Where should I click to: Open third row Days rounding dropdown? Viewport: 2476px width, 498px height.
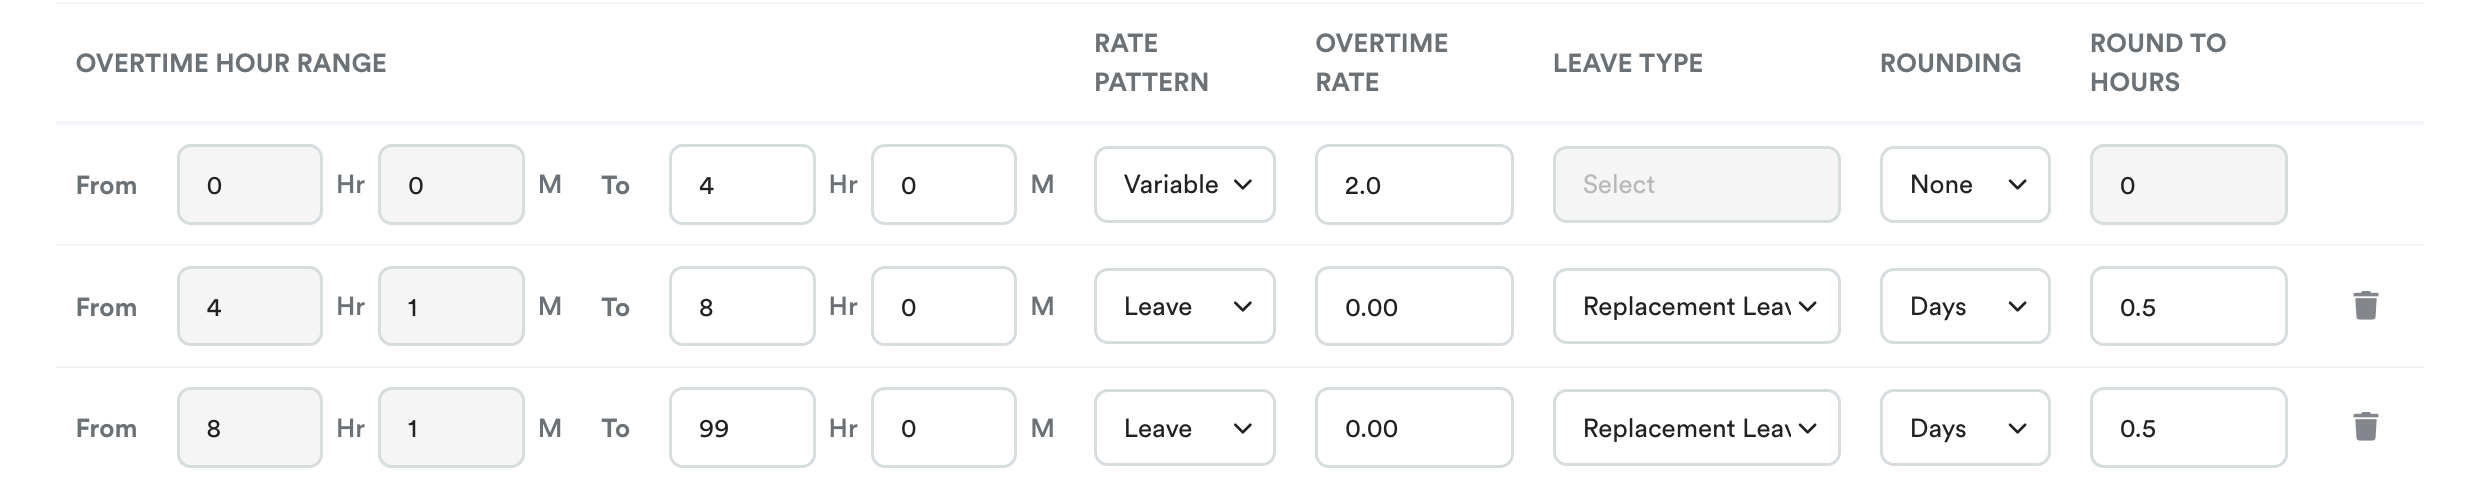coord(1965,428)
